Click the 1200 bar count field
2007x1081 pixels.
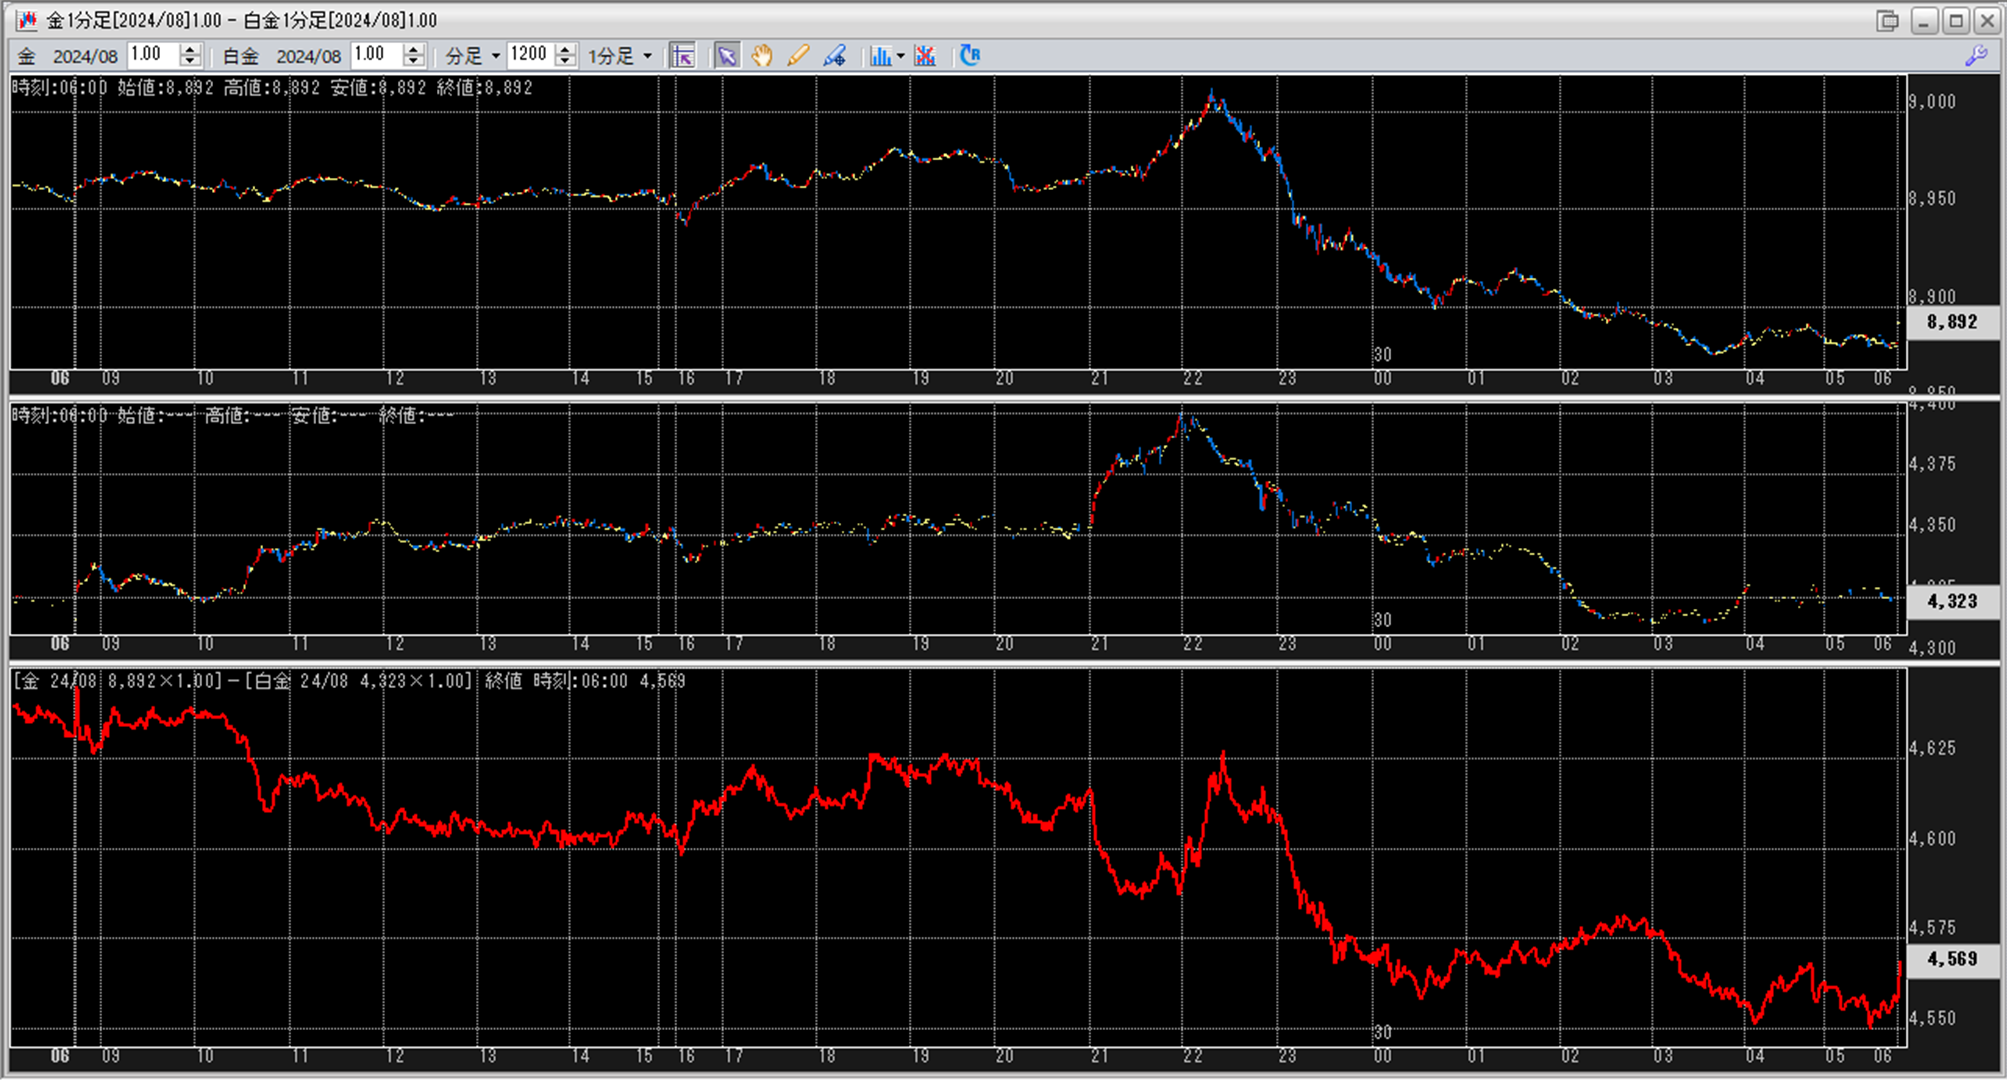529,55
